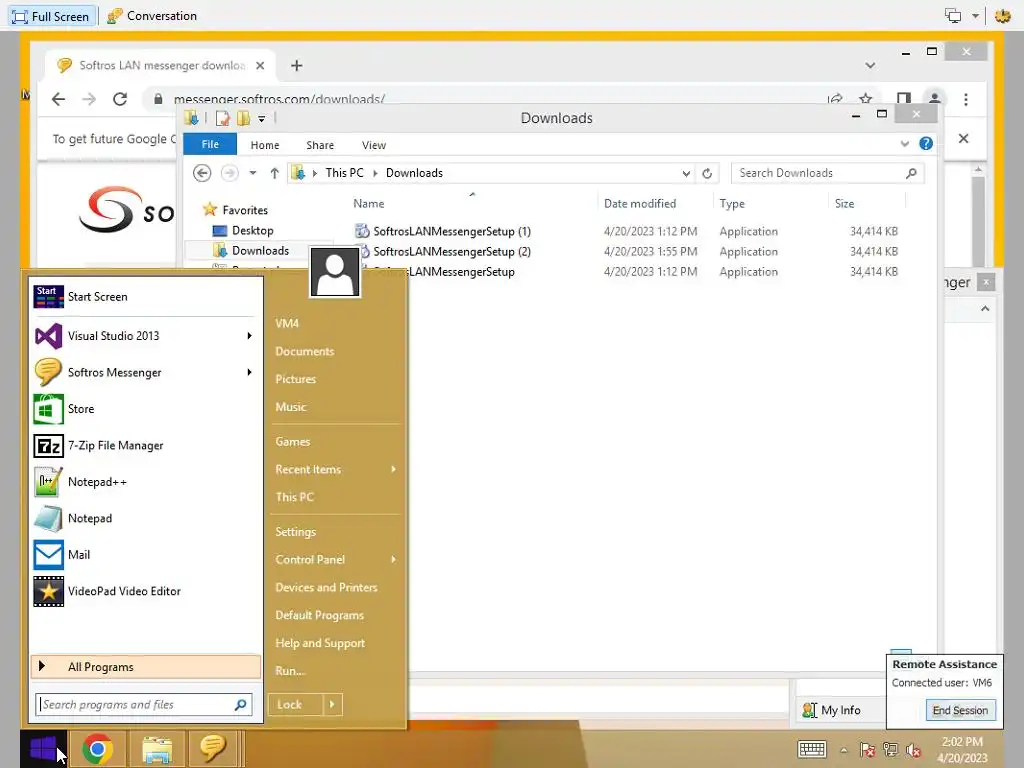Open Devices and Printers
This screenshot has width=1024, height=768.
point(327,588)
